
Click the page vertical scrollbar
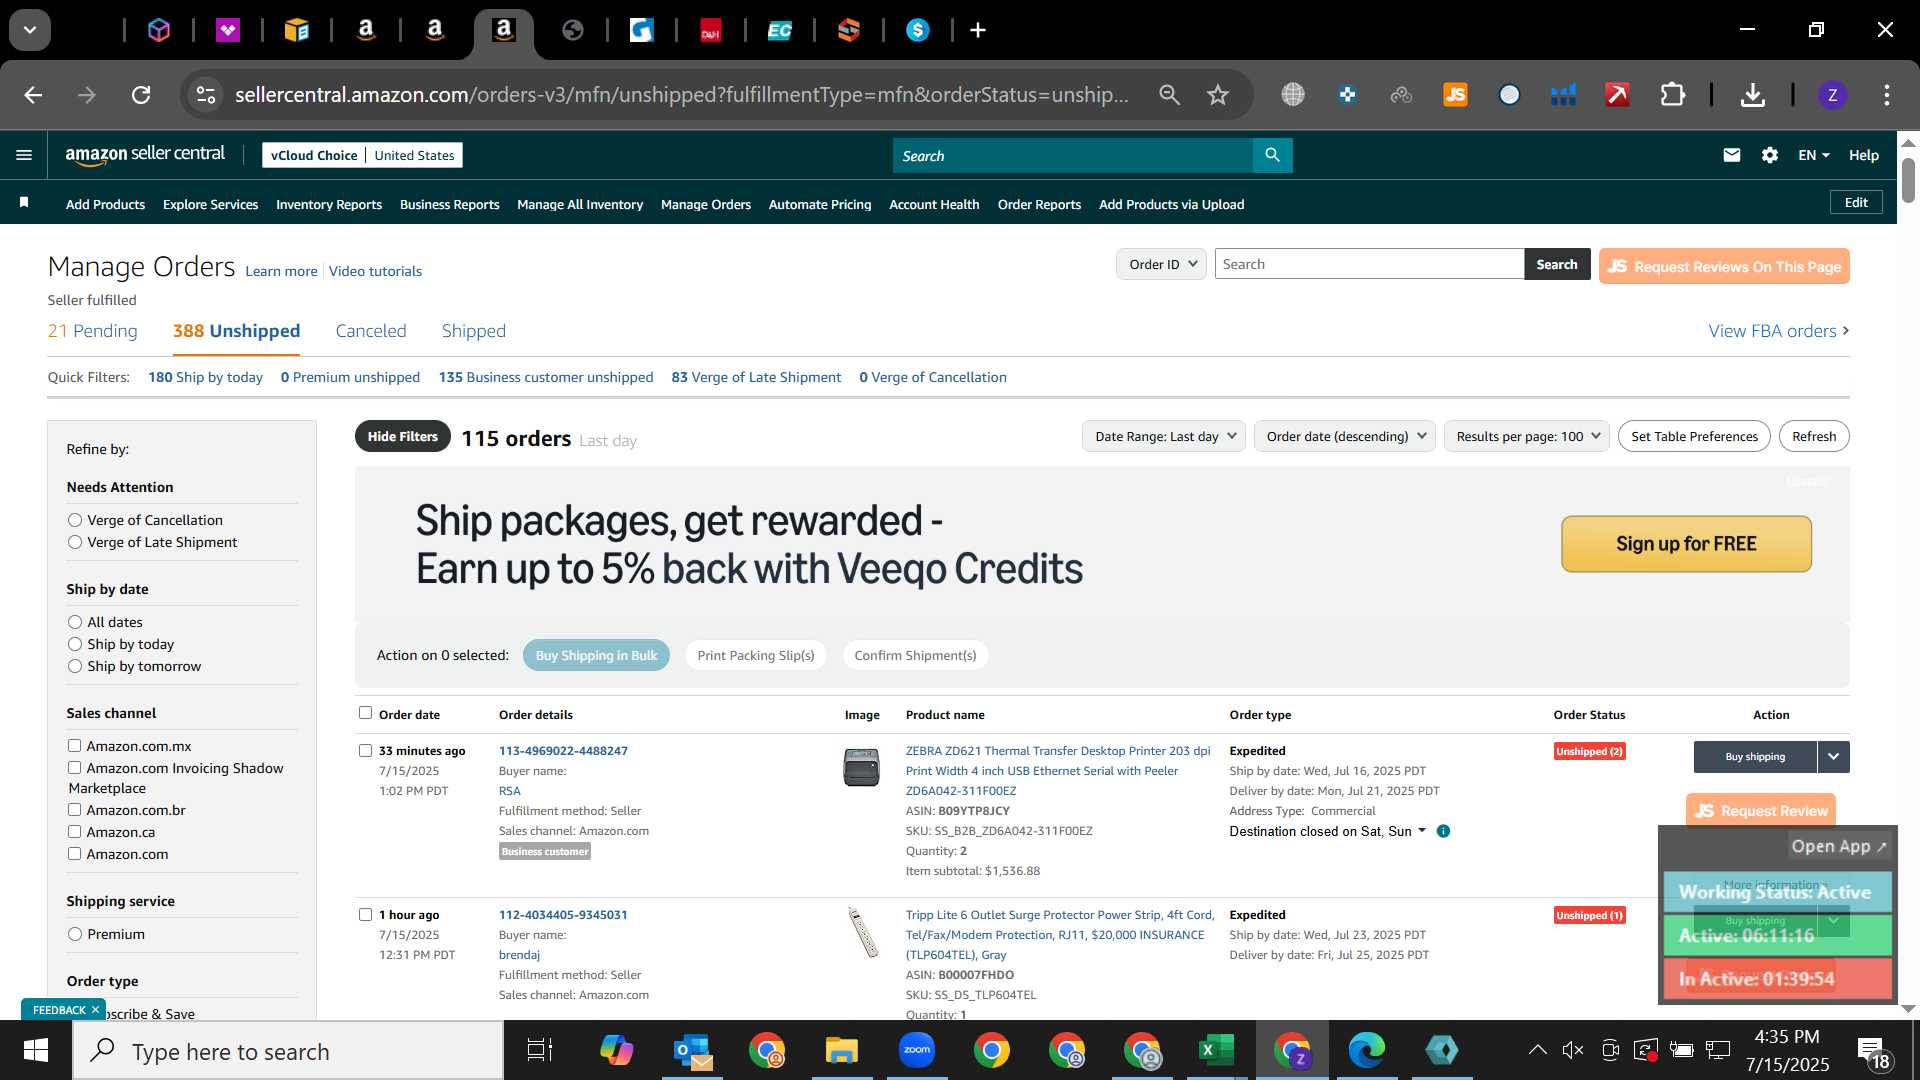1908,180
